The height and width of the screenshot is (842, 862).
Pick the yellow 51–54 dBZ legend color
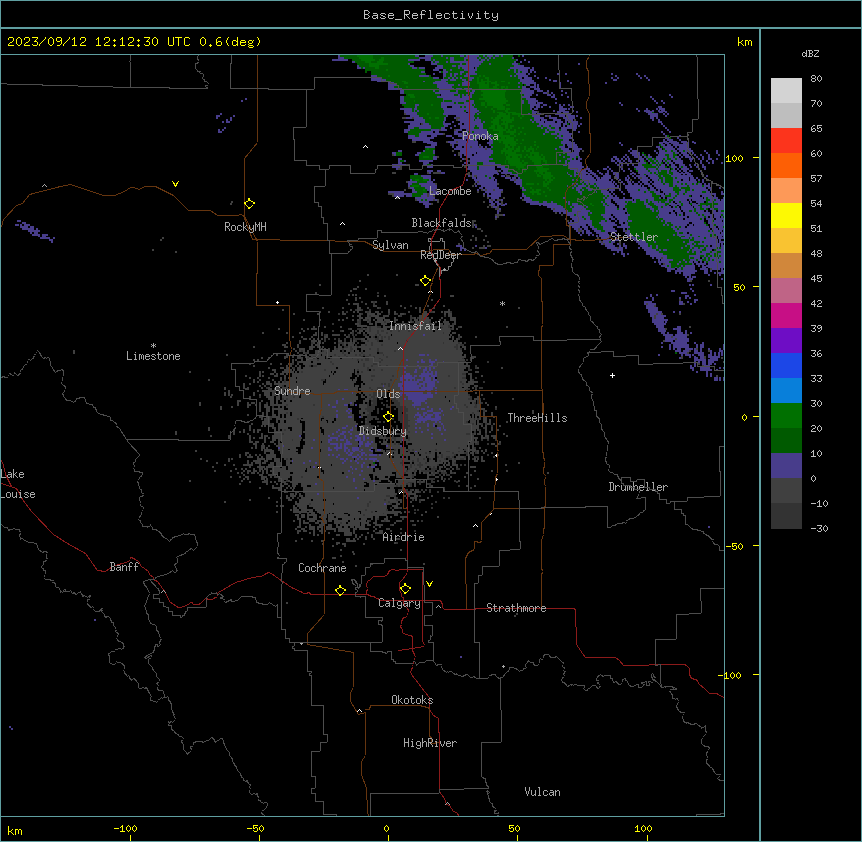pos(786,215)
